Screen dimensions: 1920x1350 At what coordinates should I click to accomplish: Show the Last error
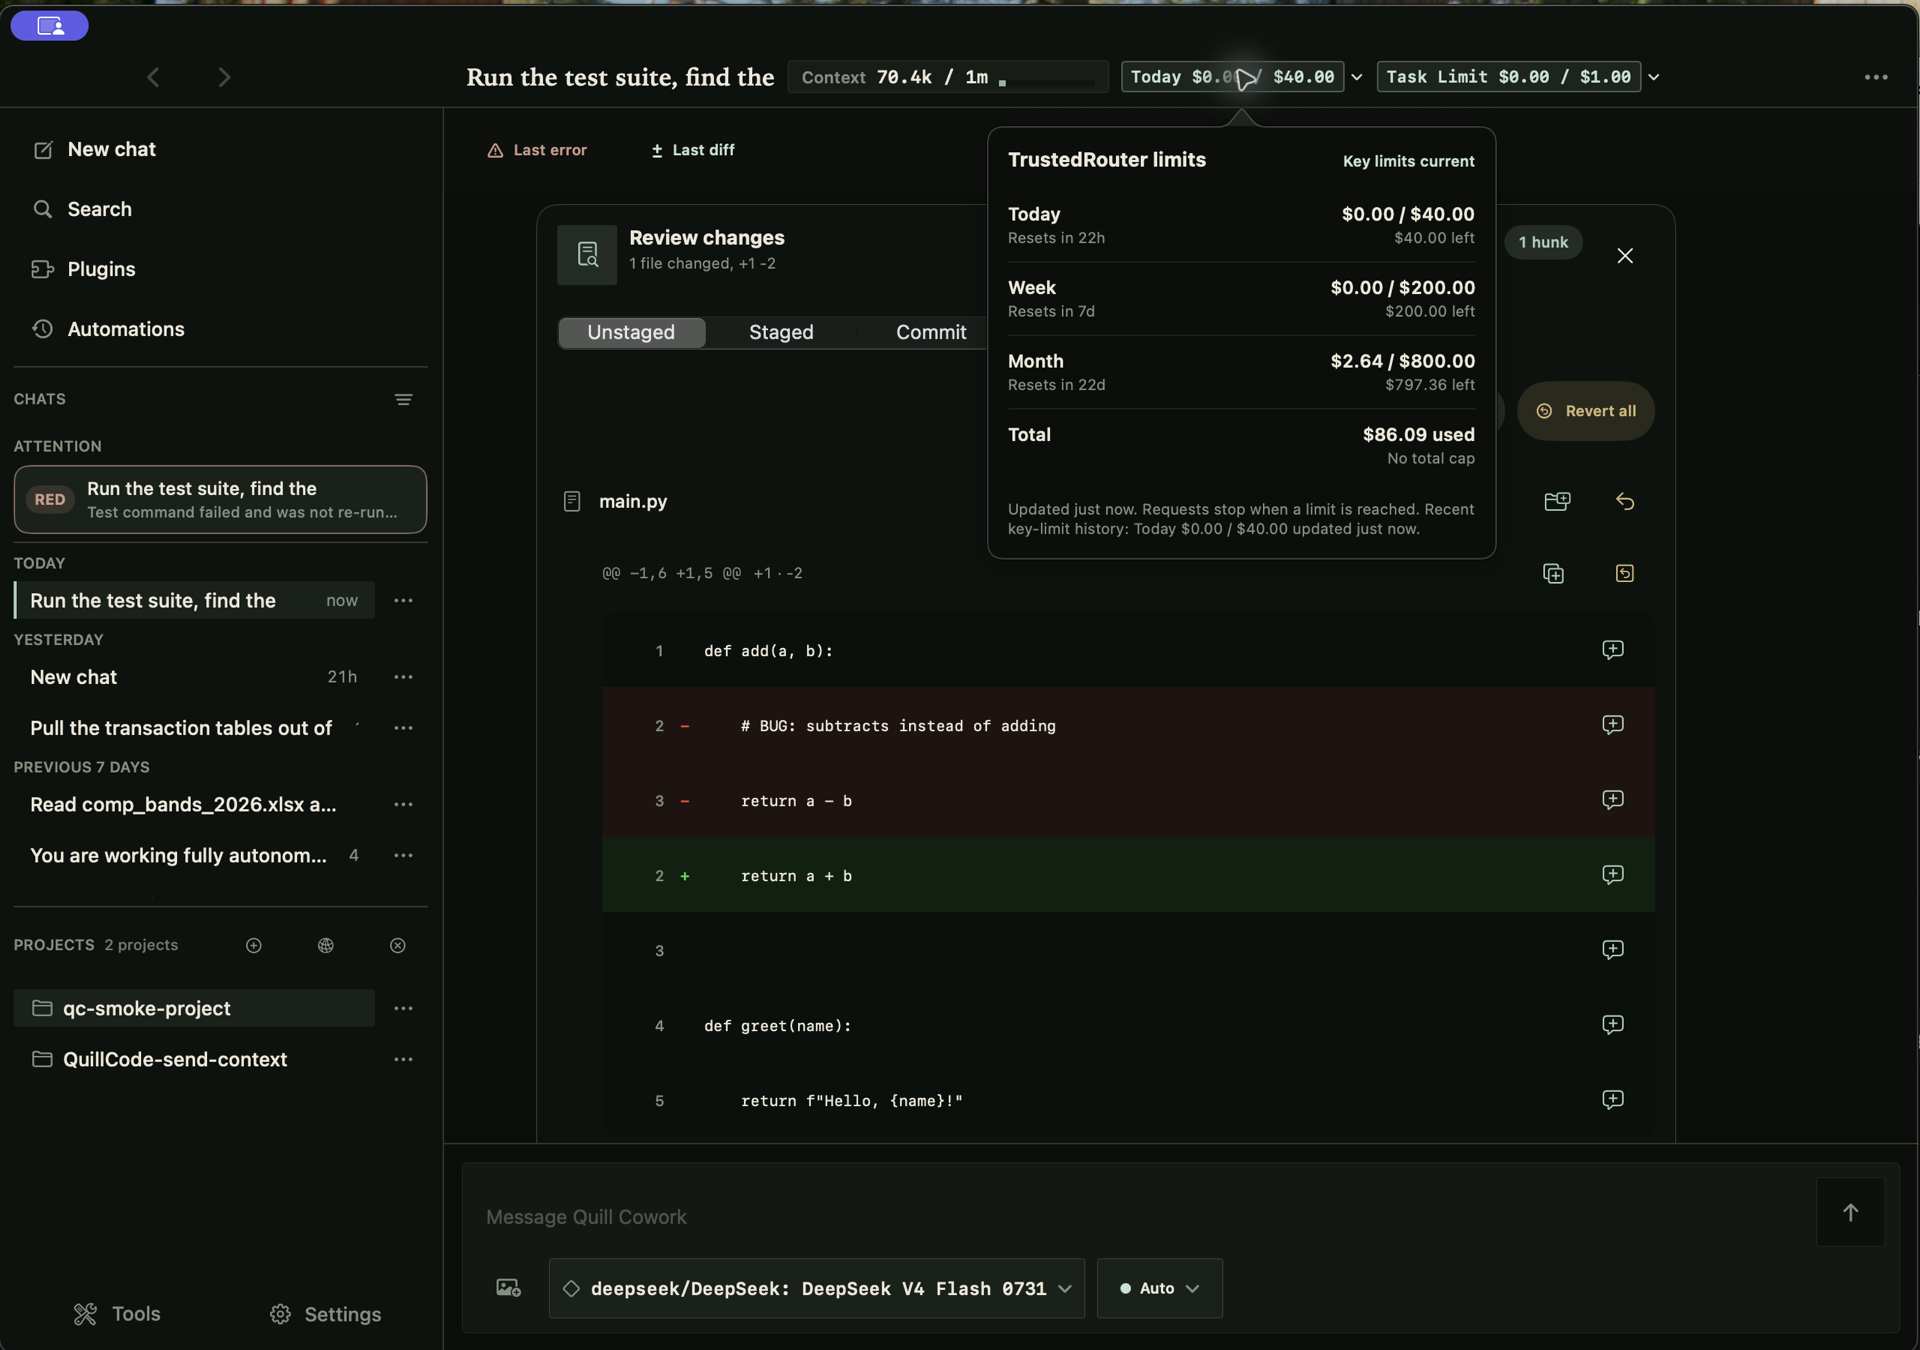(x=537, y=150)
